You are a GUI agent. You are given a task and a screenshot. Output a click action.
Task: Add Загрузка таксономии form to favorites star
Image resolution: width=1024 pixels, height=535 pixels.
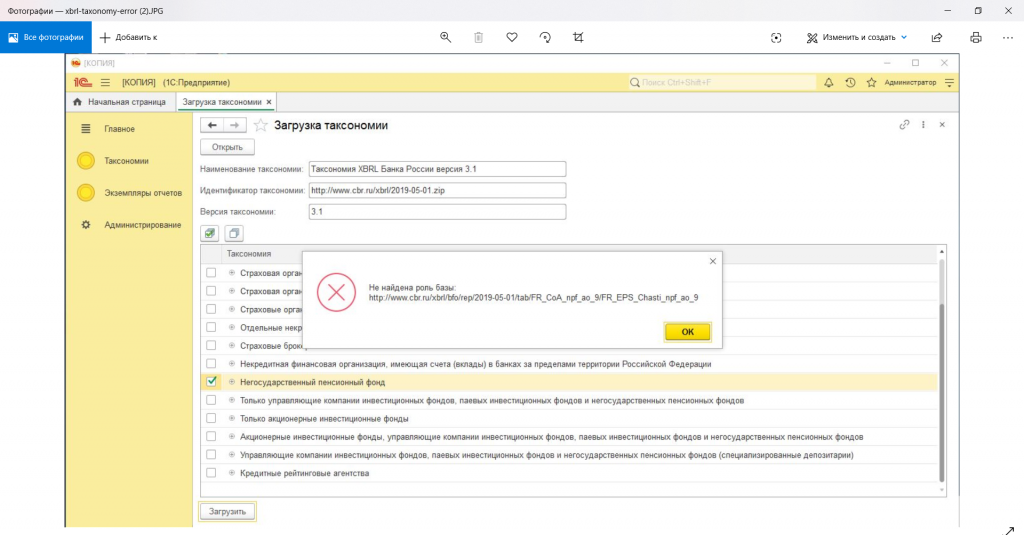(261, 125)
